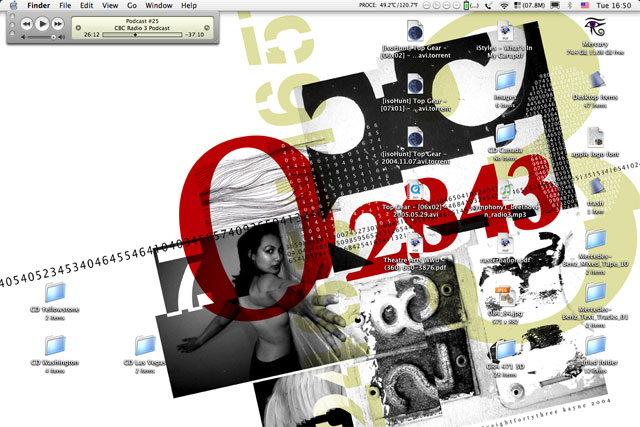640x427 pixels.
Task: Click the processor temperature readout in menu bar
Action: 388,5
